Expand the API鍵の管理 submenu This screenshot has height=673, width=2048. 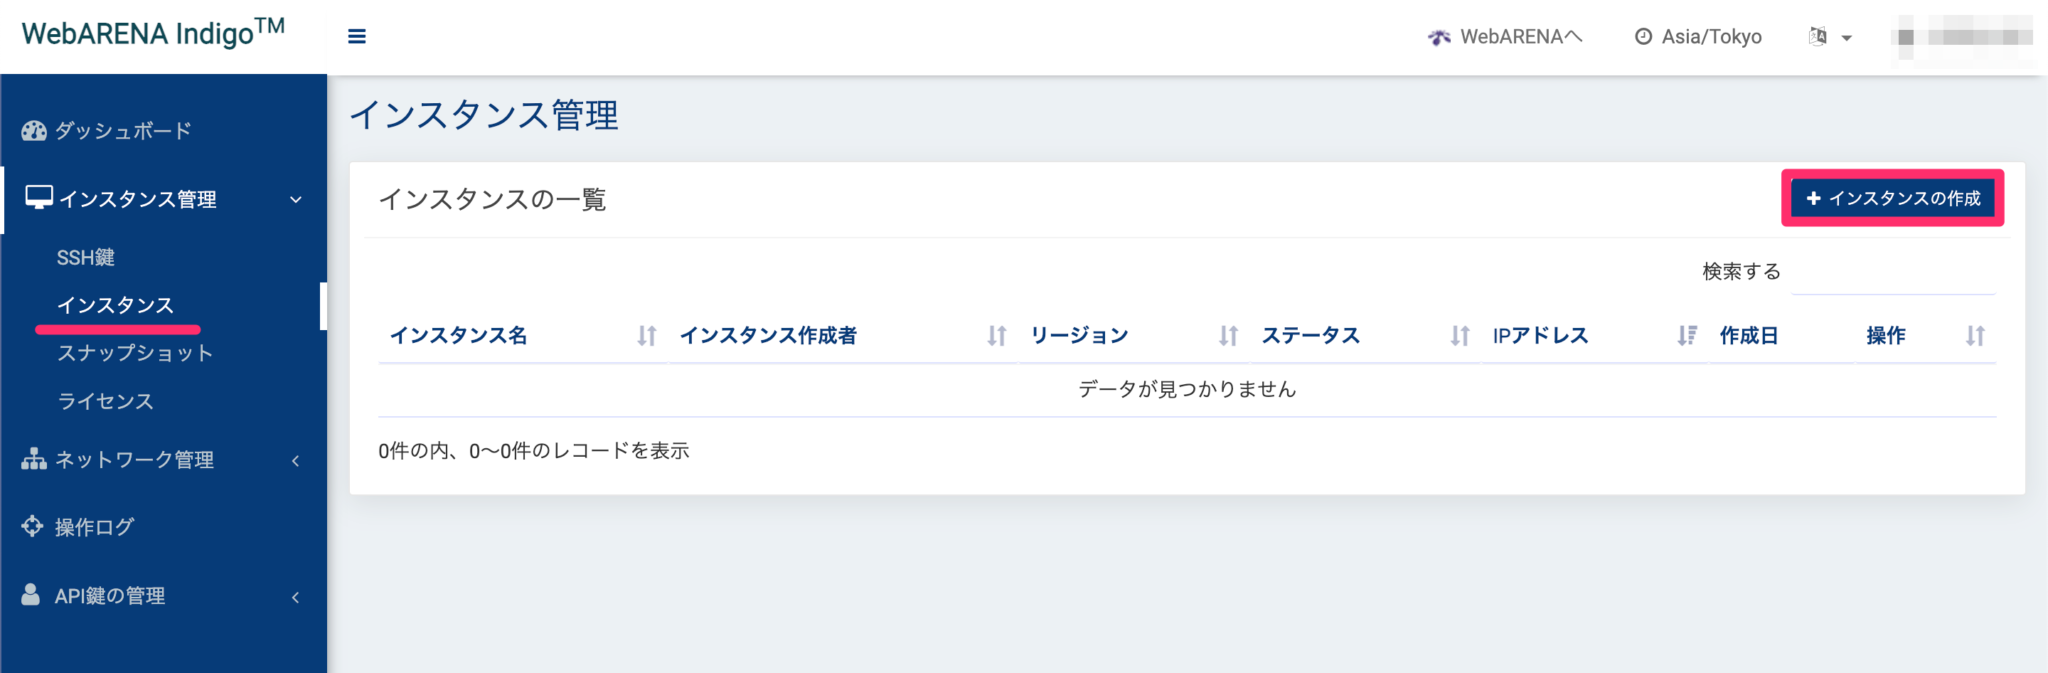tap(295, 596)
